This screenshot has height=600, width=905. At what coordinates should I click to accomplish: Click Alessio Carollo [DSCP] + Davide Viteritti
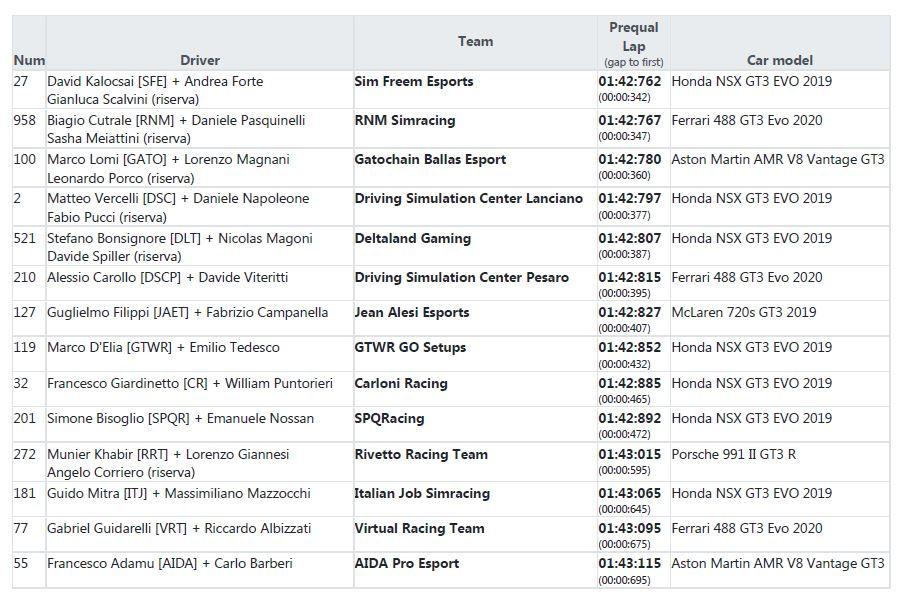pyautogui.click(x=167, y=278)
